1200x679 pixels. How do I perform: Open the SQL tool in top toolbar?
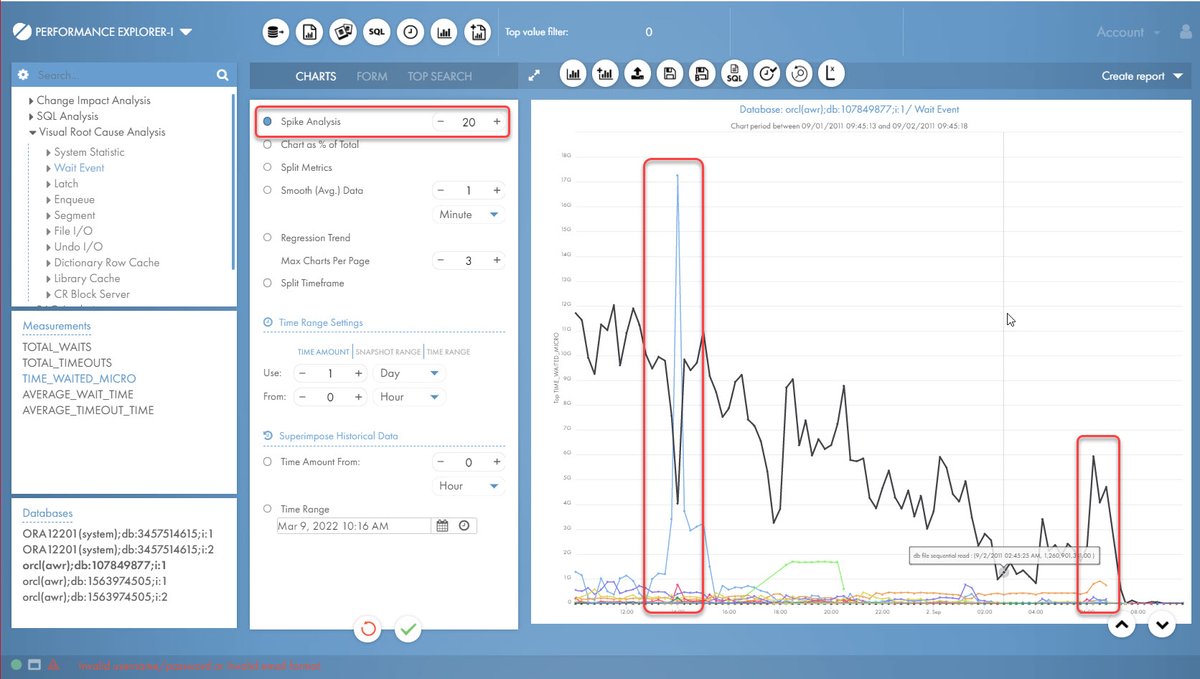point(377,32)
